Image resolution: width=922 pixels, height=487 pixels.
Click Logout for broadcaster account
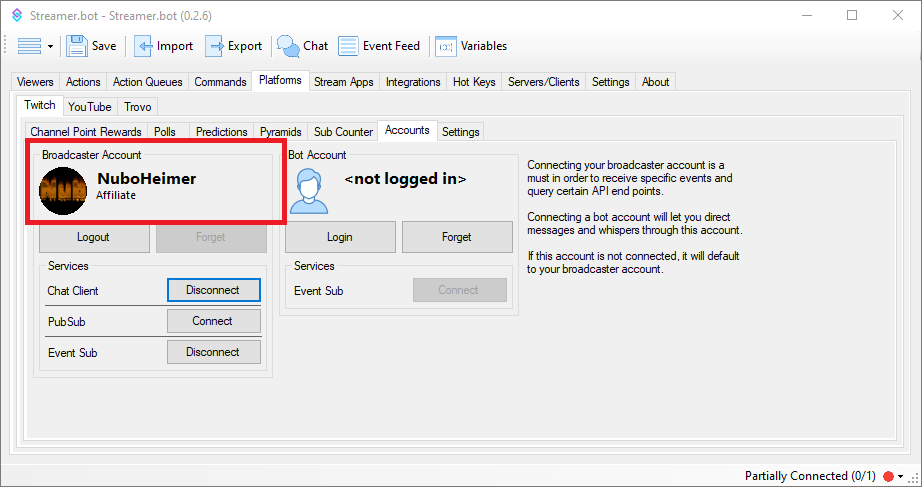[93, 237]
